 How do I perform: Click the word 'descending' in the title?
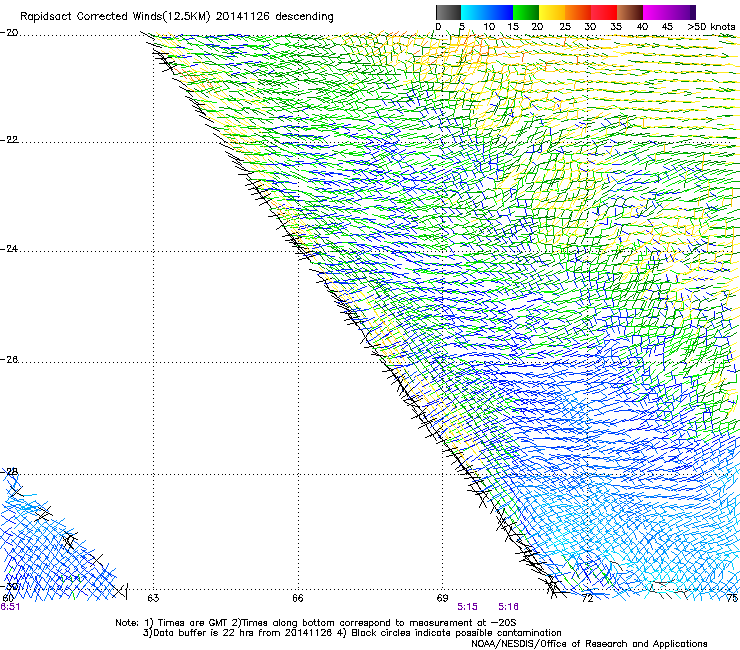(x=304, y=17)
